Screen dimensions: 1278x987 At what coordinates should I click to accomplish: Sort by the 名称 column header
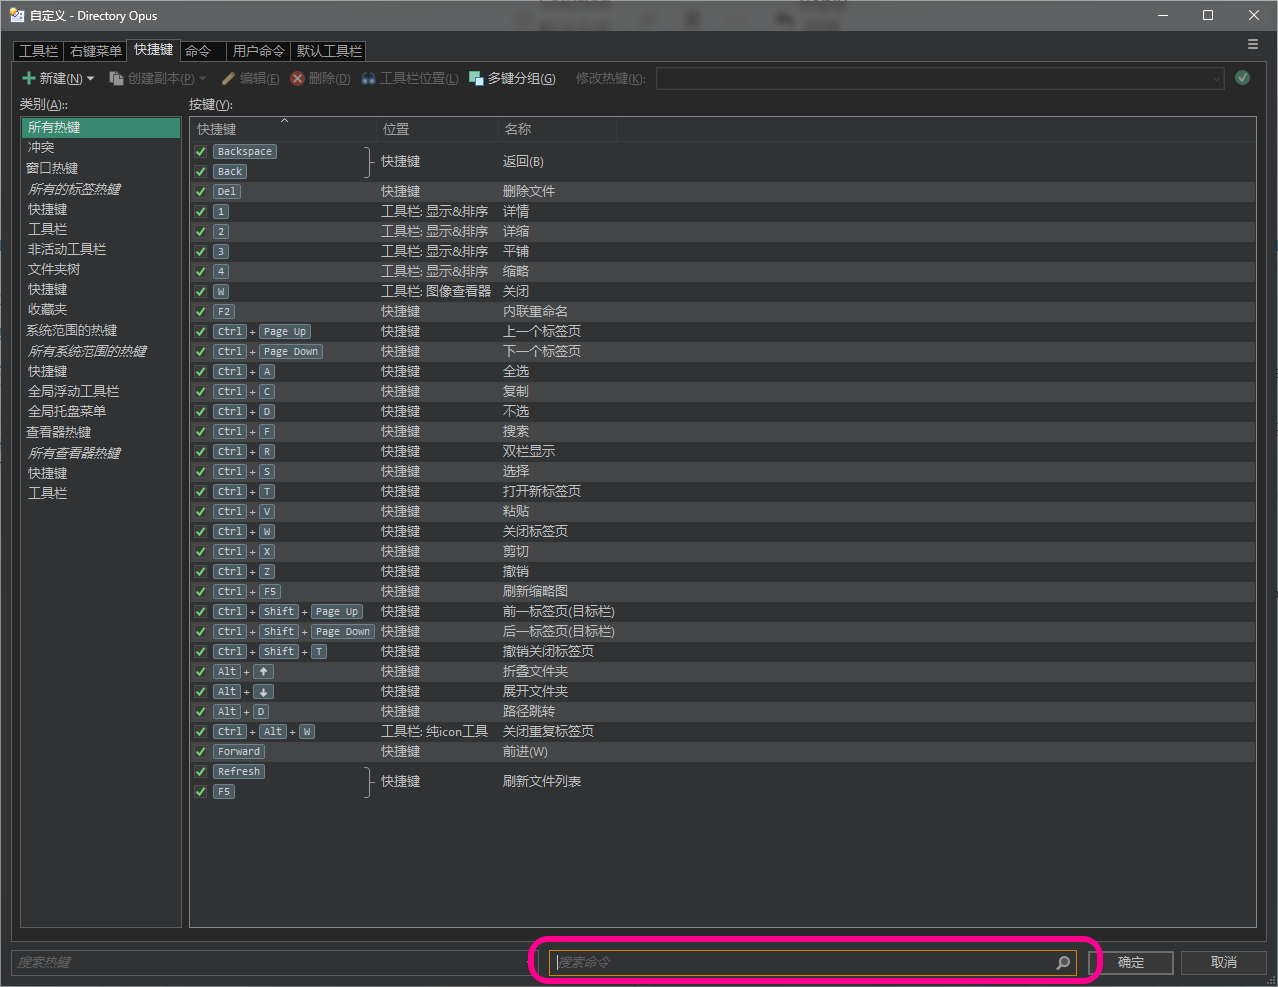click(557, 129)
